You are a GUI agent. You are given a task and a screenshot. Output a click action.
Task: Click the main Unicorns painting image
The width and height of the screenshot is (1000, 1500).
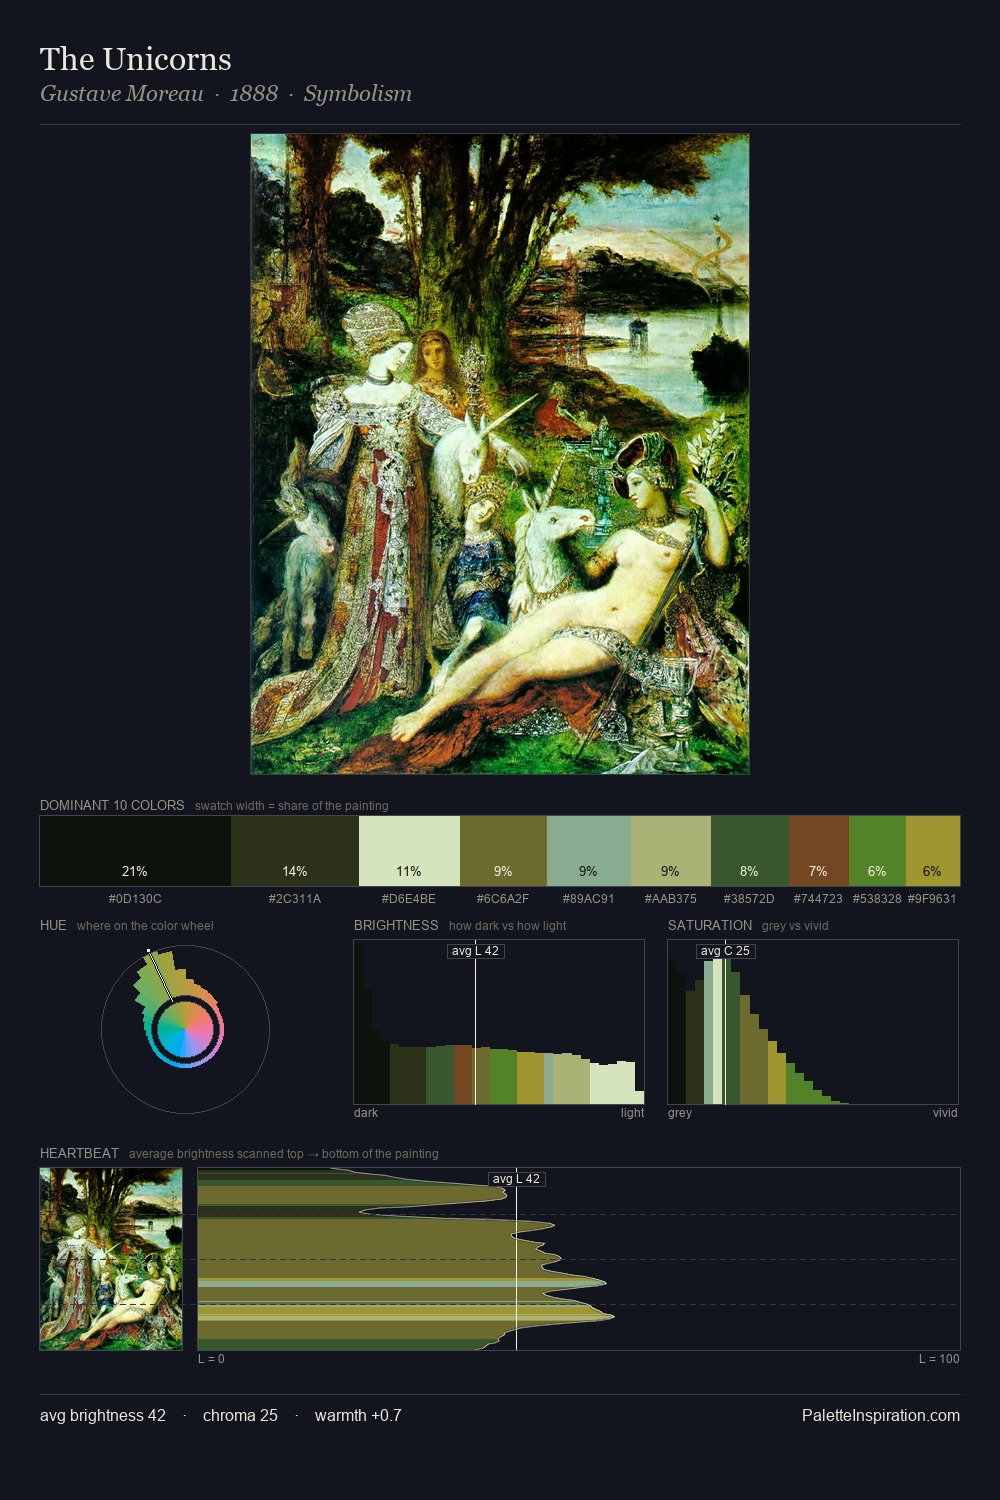click(500, 454)
